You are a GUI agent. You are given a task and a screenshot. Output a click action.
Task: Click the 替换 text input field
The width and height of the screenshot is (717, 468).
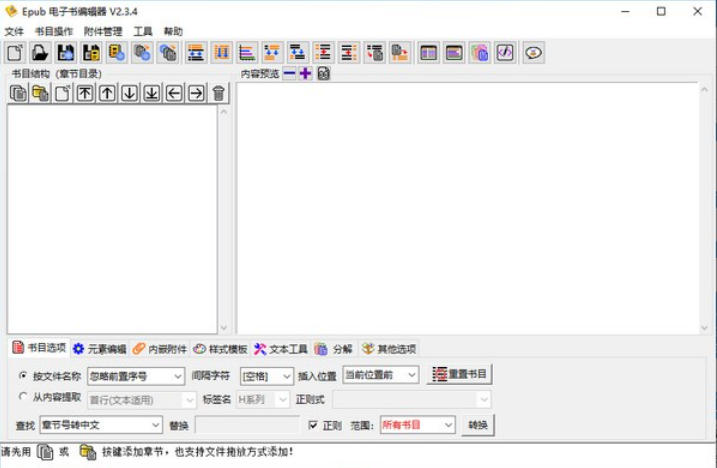[x=246, y=425]
